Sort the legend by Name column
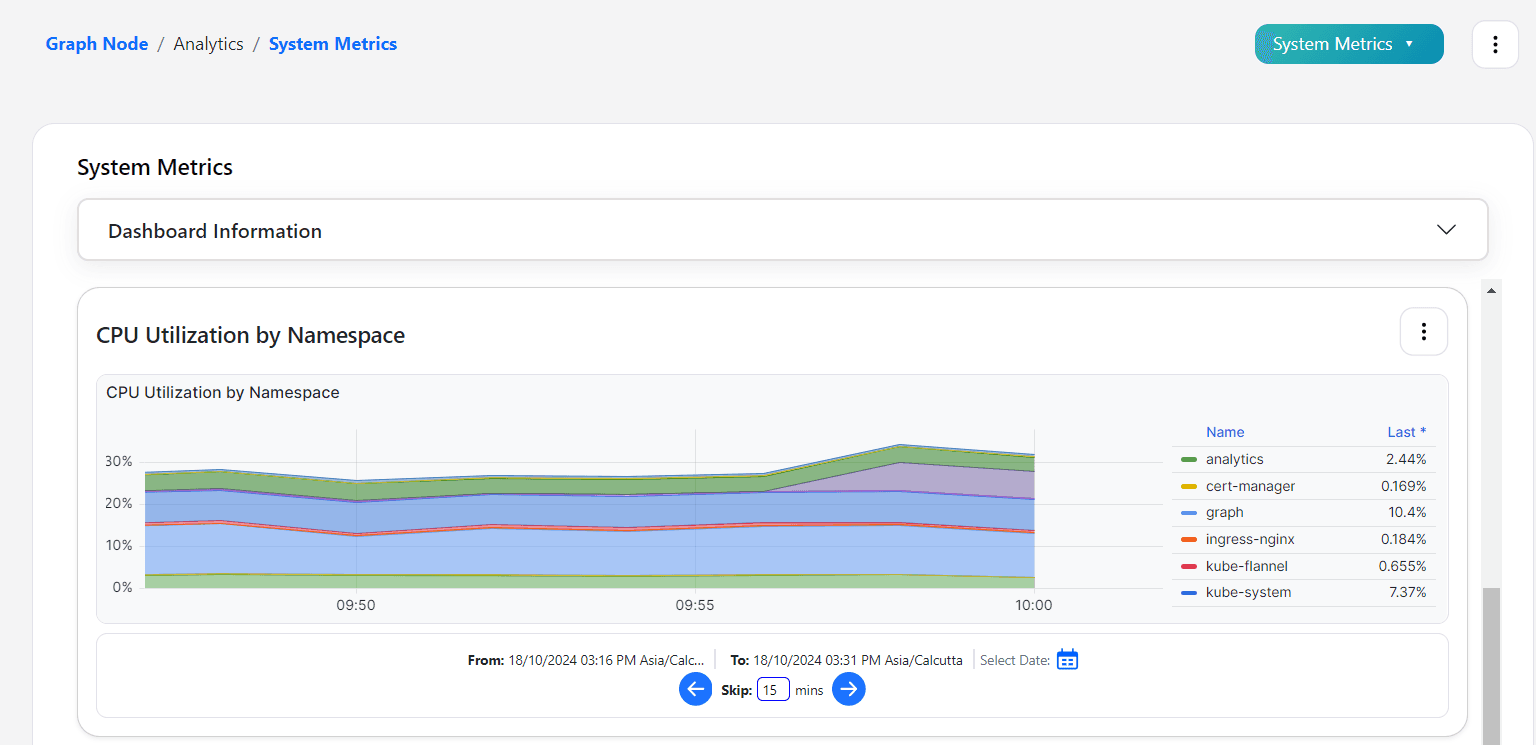This screenshot has height=745, width=1536. coord(1225,432)
